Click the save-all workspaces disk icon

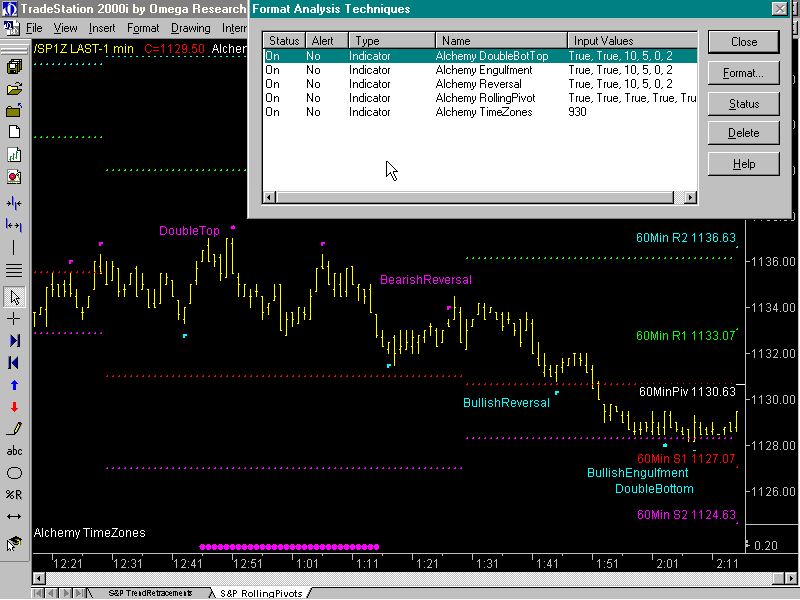14,67
